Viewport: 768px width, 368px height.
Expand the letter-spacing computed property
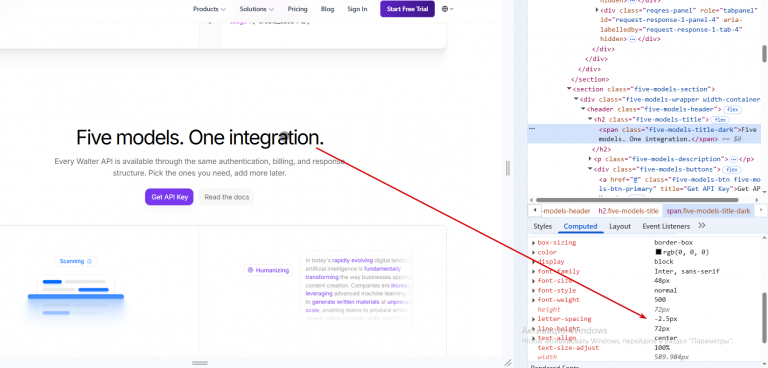534,319
